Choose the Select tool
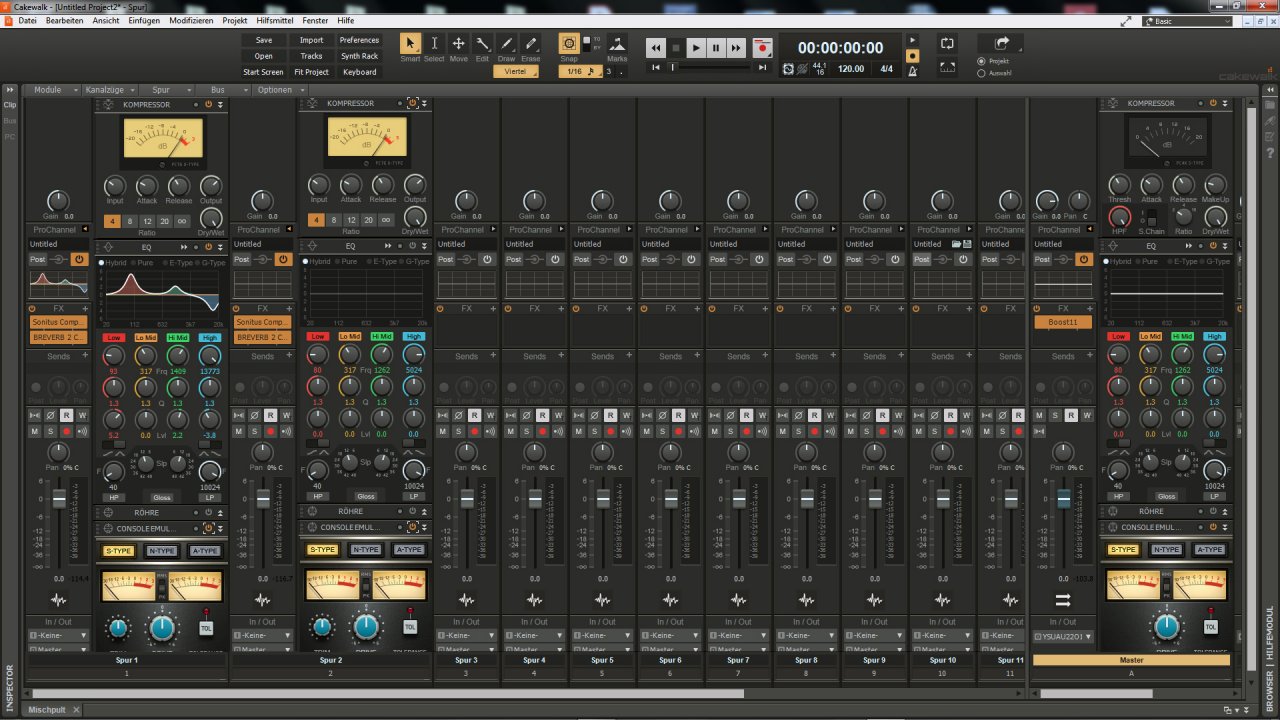 point(434,44)
